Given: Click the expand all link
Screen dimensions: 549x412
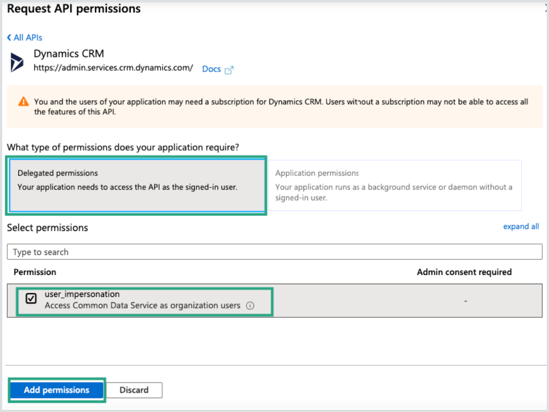Looking at the screenshot, I should [x=521, y=226].
